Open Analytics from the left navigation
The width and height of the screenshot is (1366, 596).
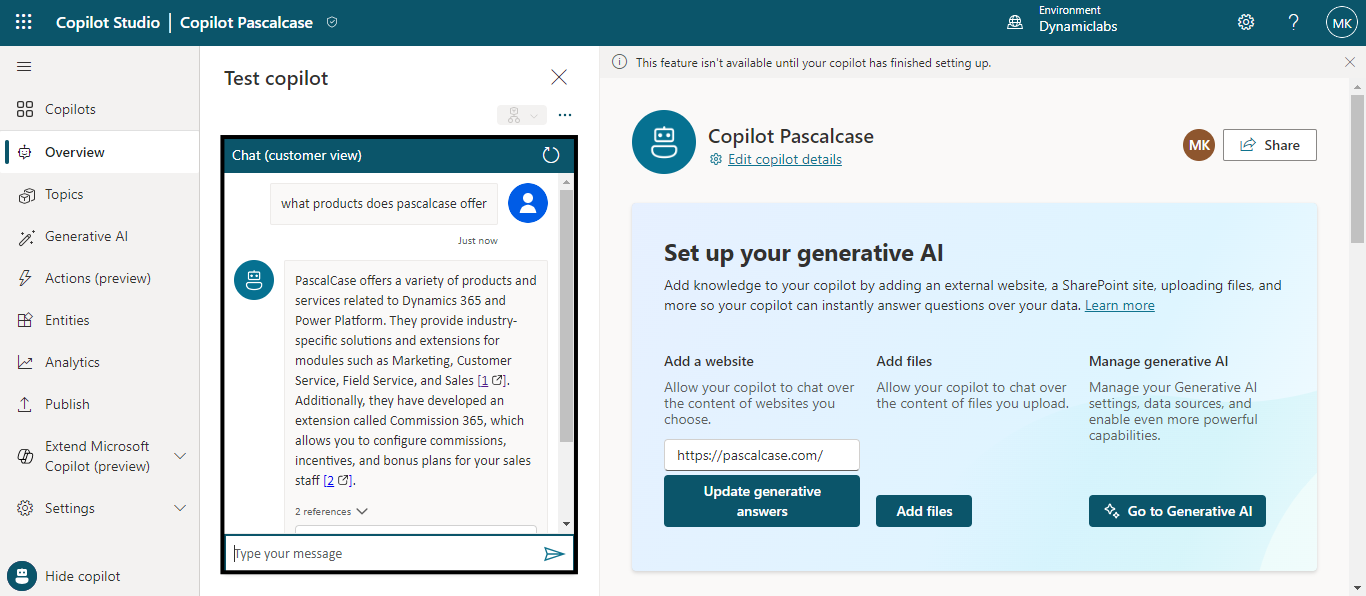[x=72, y=363]
